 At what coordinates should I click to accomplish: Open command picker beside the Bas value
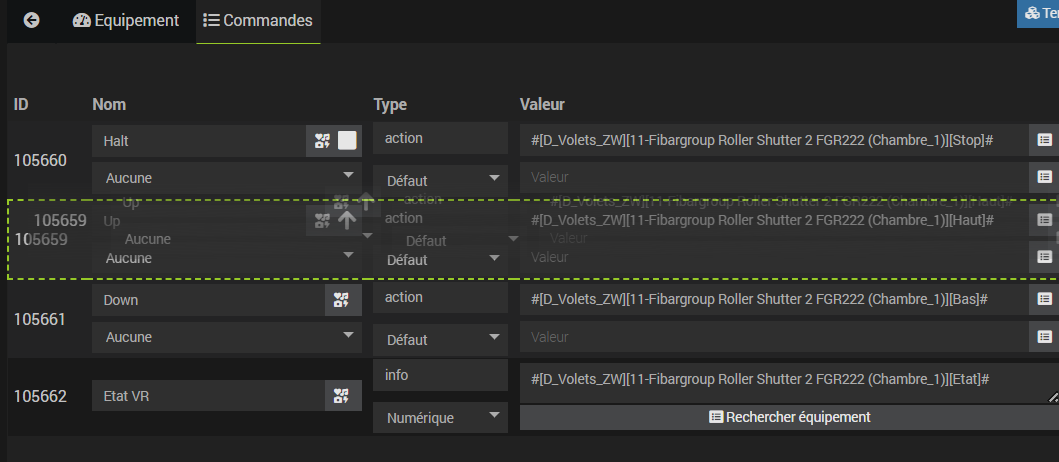pos(1044,299)
